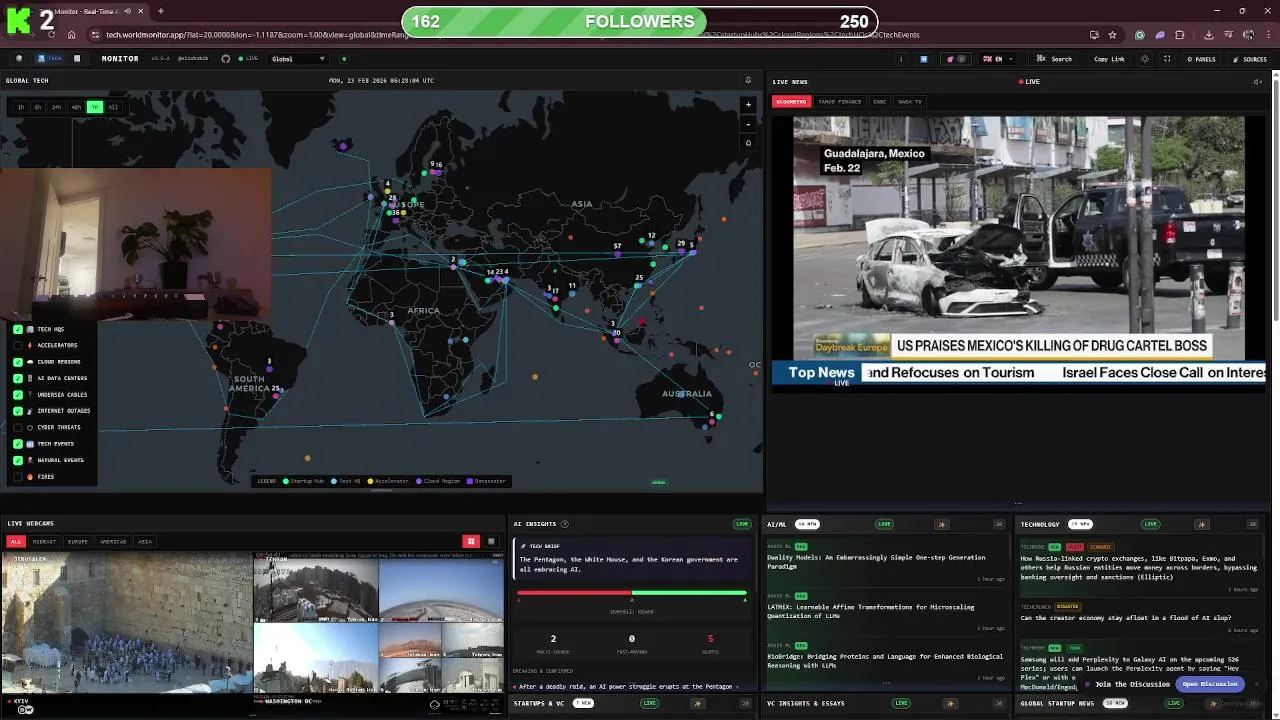Set map time range to 24h
The width and height of the screenshot is (1280, 720).
57,107
